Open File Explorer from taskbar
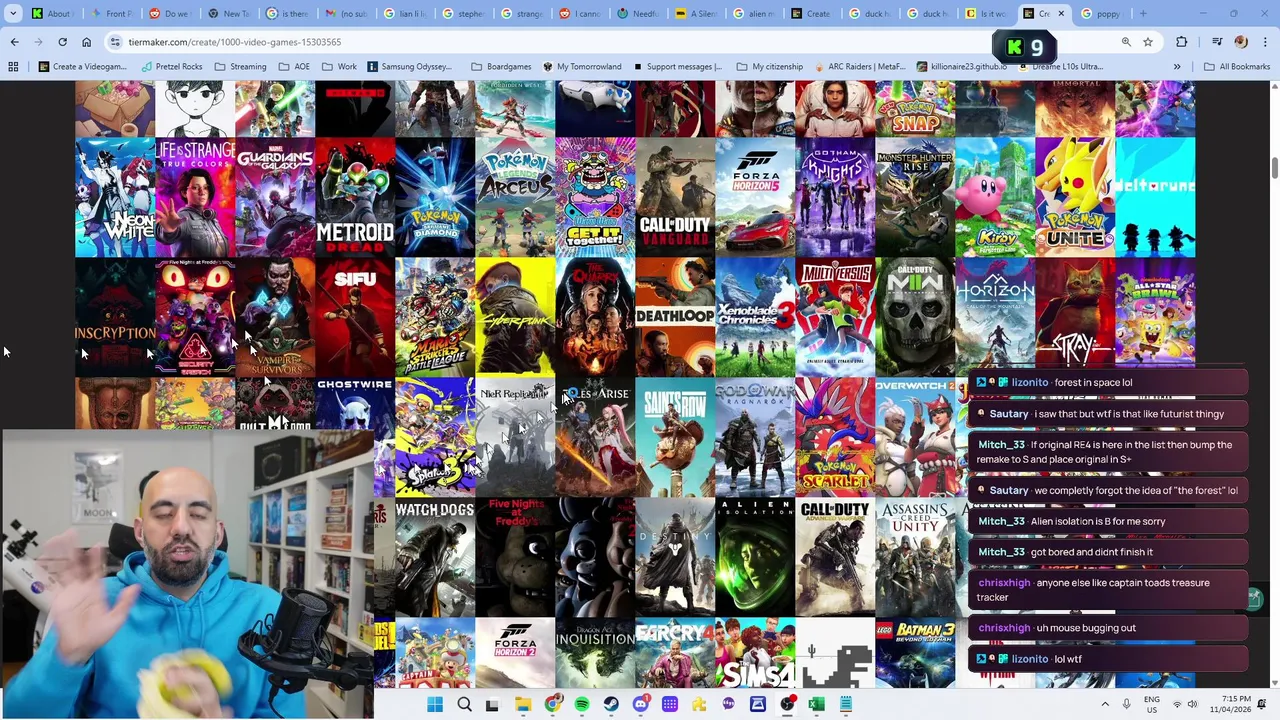Image resolution: width=1280 pixels, height=720 pixels. tap(522, 705)
